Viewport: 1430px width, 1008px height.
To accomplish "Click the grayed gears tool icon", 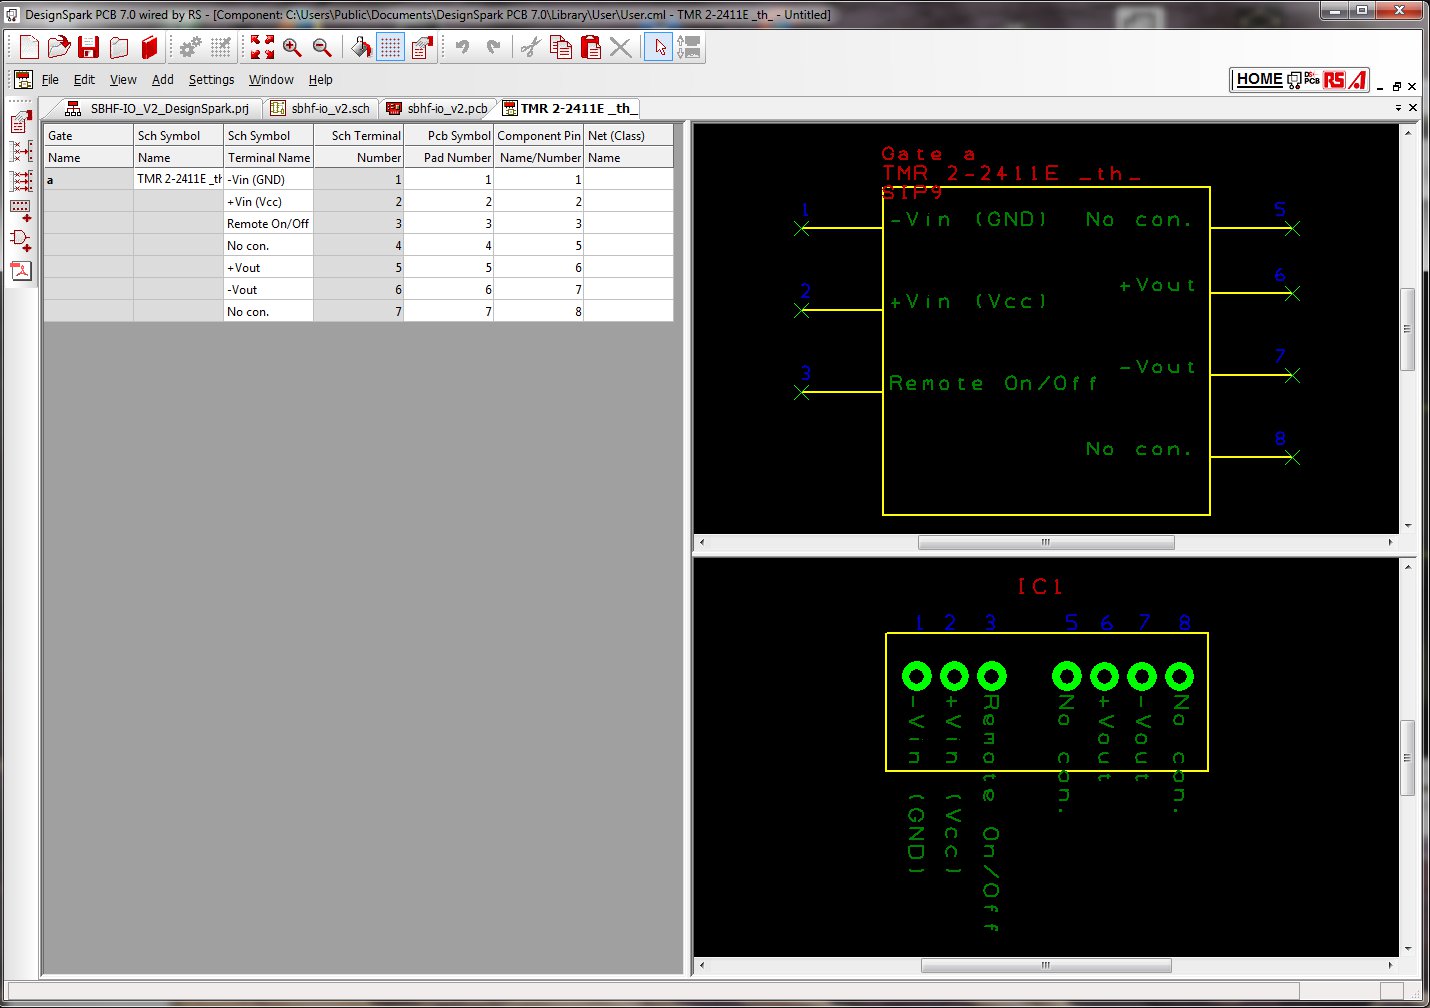I will click(x=190, y=47).
